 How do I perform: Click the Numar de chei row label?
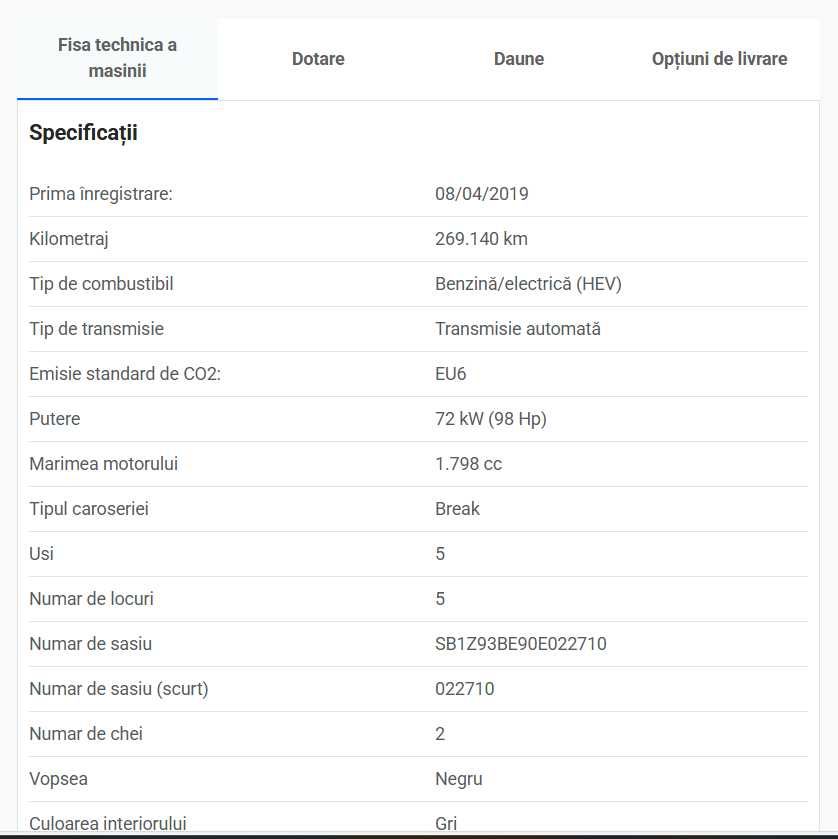[x=86, y=734]
